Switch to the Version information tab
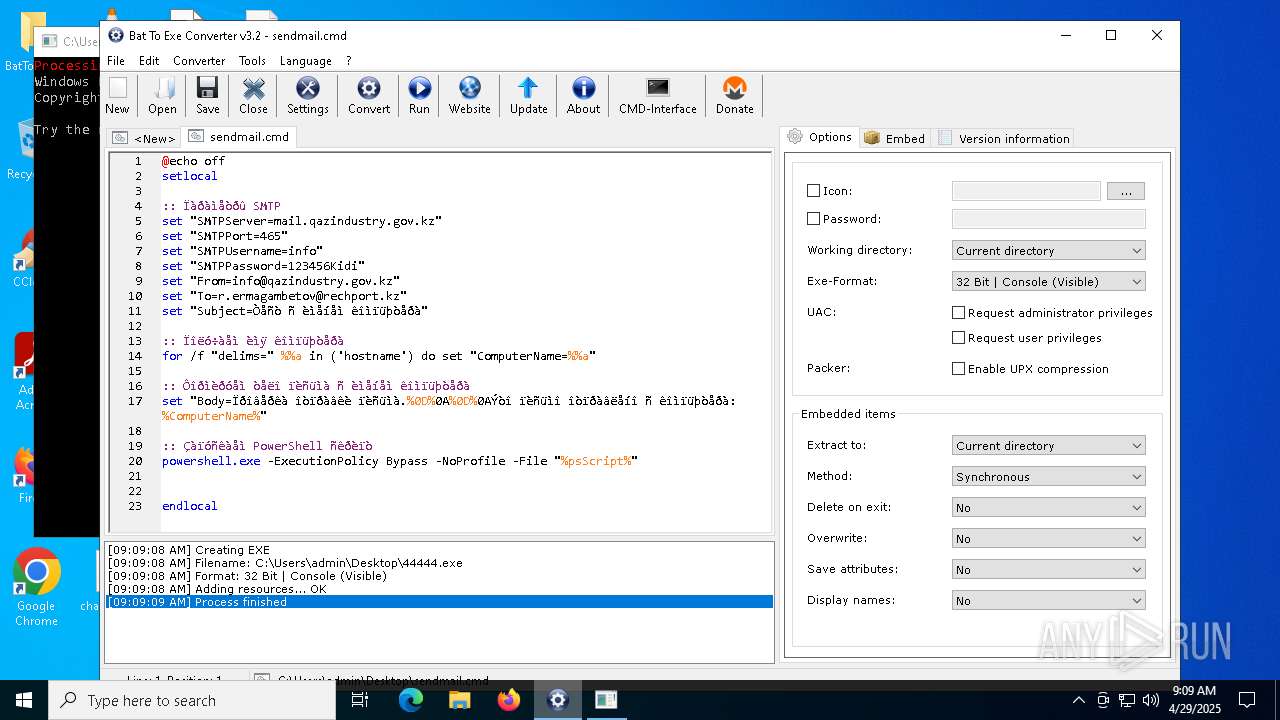The image size is (1280, 720). click(x=1003, y=138)
